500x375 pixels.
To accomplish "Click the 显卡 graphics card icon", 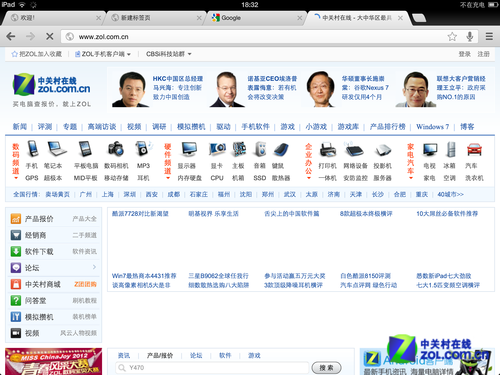I will point(217,149).
